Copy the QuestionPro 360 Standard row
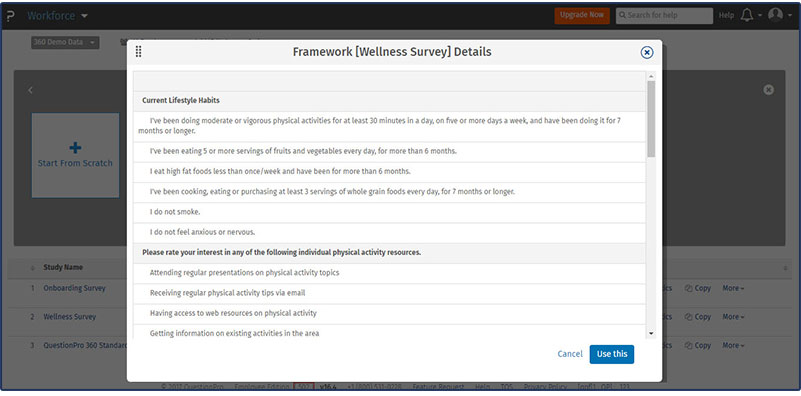 click(698, 345)
